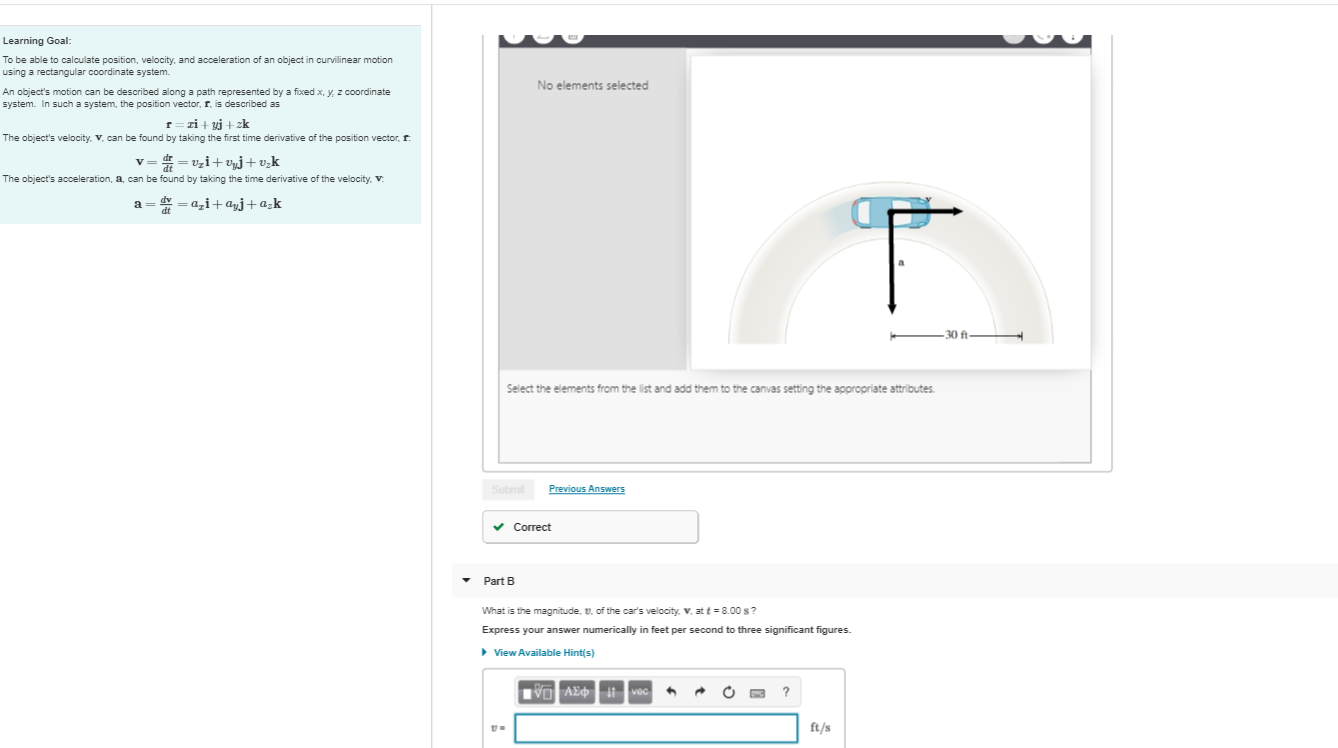This screenshot has width=1338, height=748.
Task: Insert a vector using the vec icon
Action: [638, 692]
